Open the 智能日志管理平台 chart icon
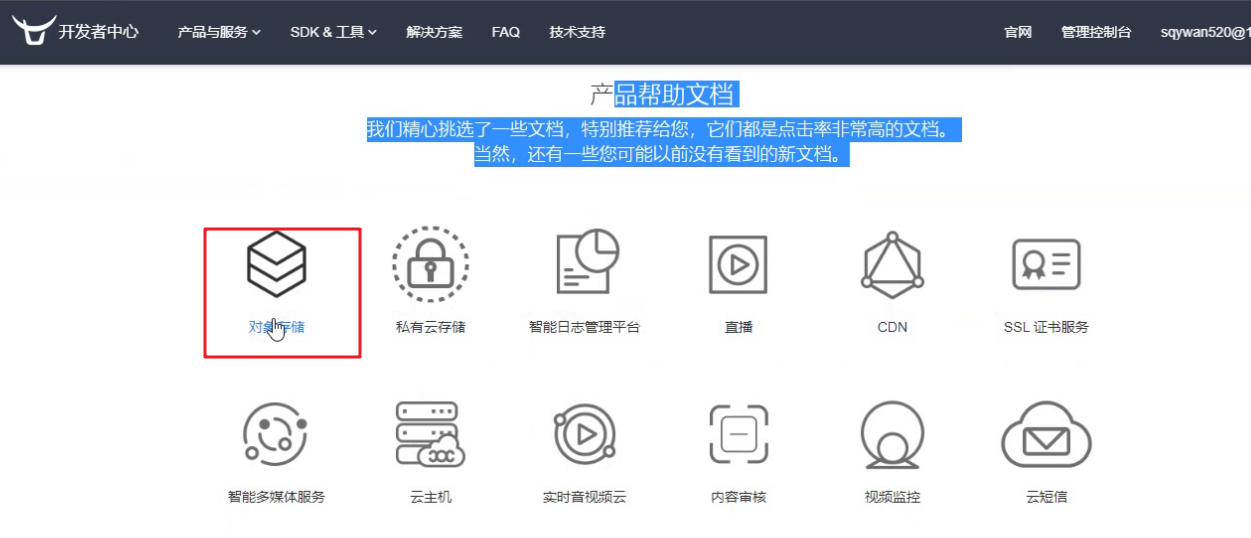This screenshot has width=1251, height=538. pyautogui.click(x=588, y=262)
